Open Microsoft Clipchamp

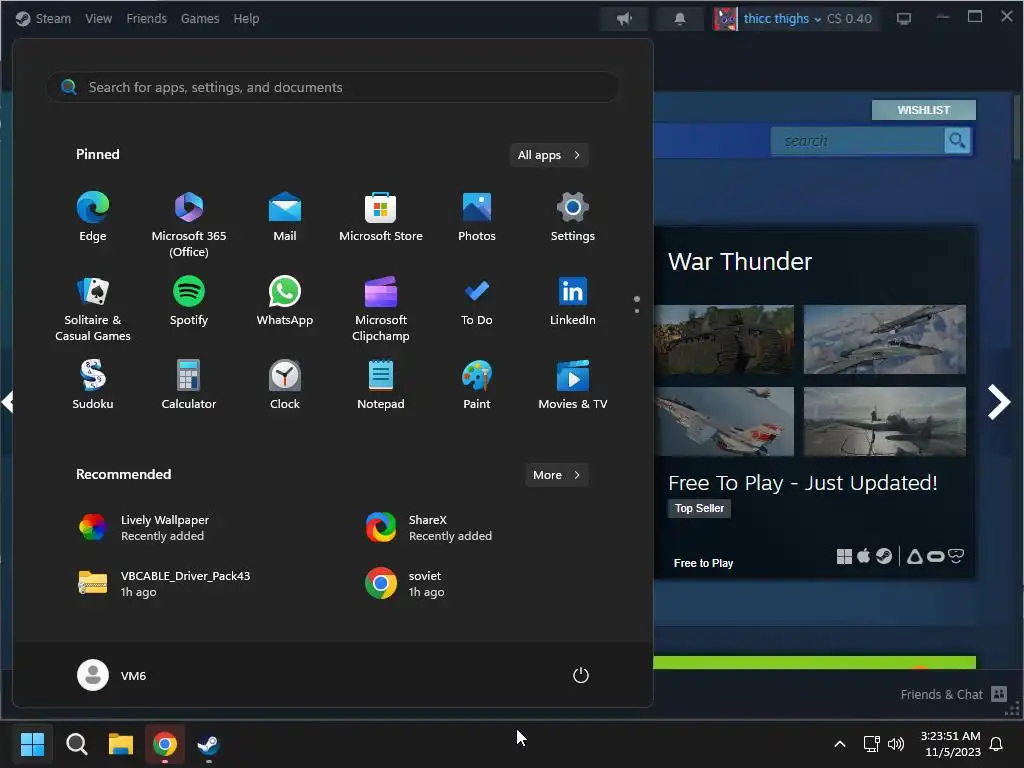click(381, 309)
